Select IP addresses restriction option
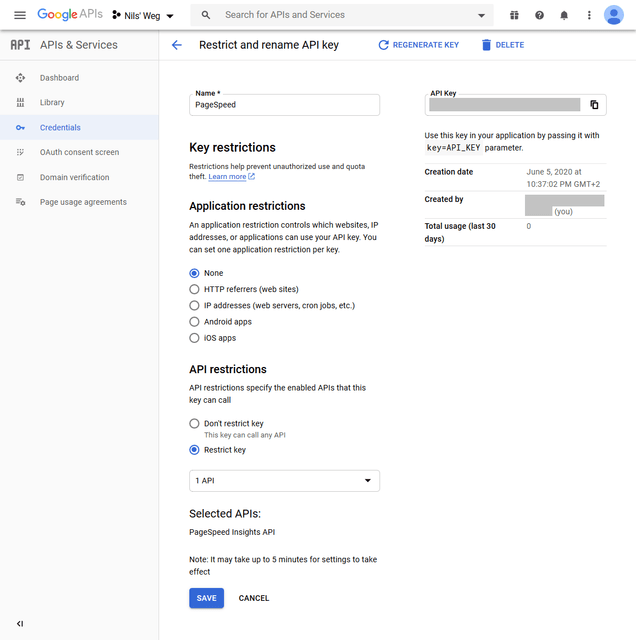The image size is (636, 640). [x=194, y=306]
